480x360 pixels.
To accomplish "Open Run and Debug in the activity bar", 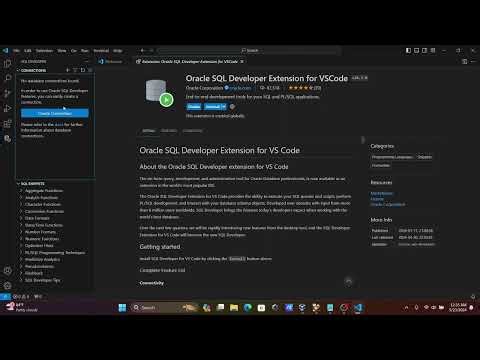I will pos(7,109).
